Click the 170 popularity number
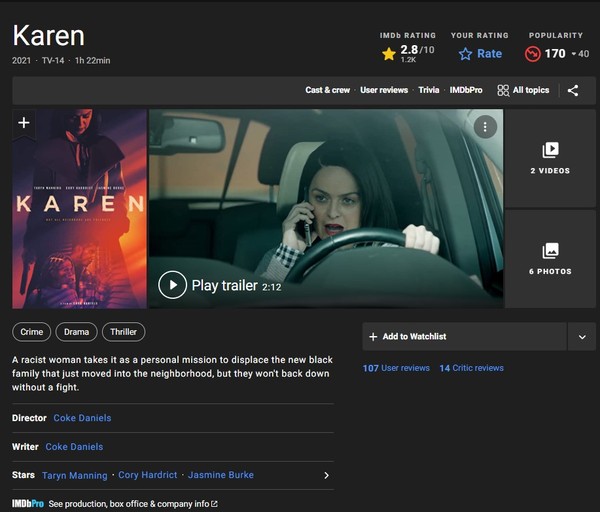Image resolution: width=600 pixels, height=512 pixels. (555, 54)
